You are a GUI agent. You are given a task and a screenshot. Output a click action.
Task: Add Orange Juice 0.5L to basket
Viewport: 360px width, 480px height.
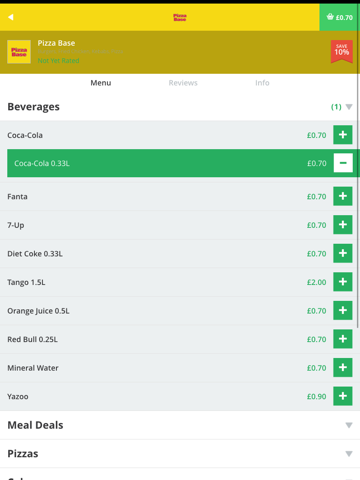[x=343, y=310]
